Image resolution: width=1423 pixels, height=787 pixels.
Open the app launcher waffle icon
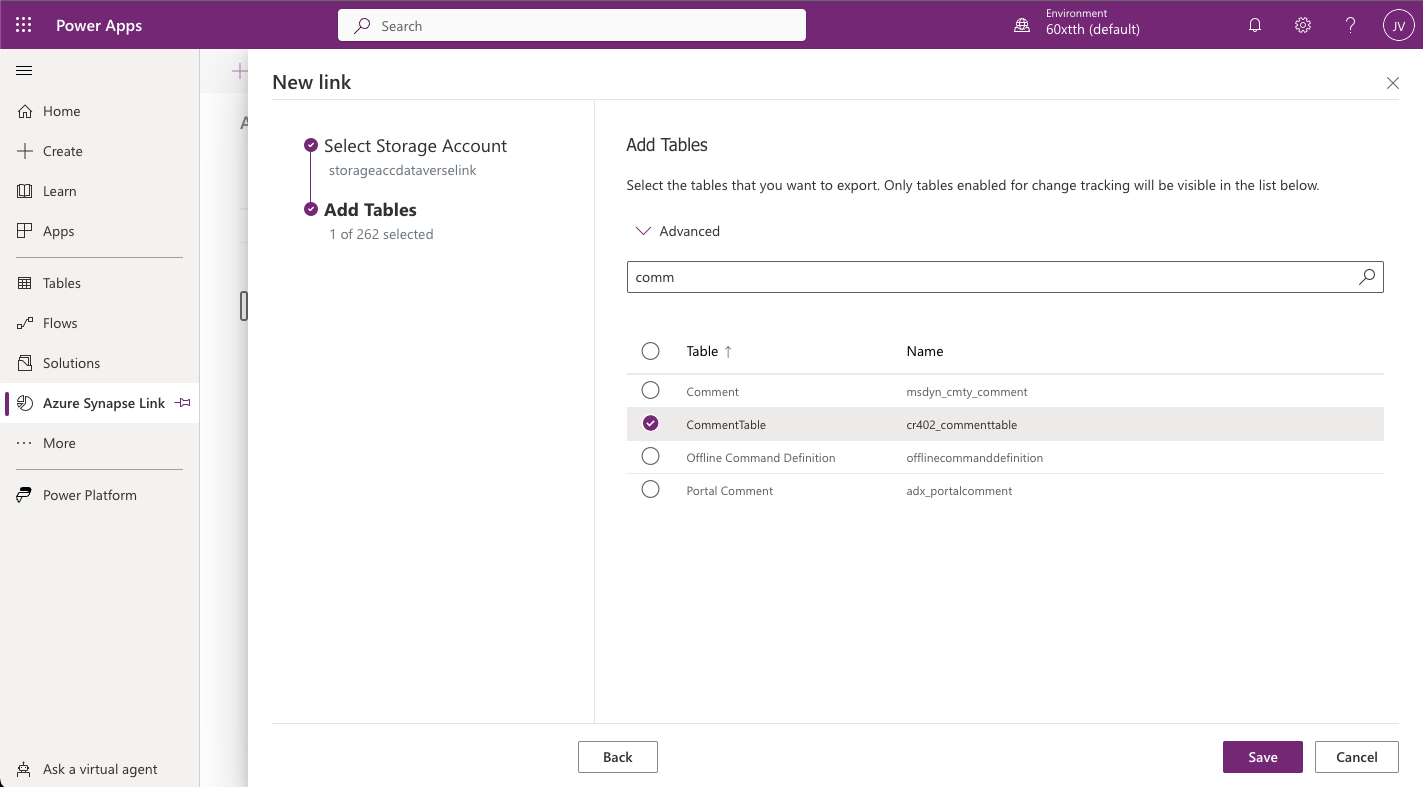(24, 25)
